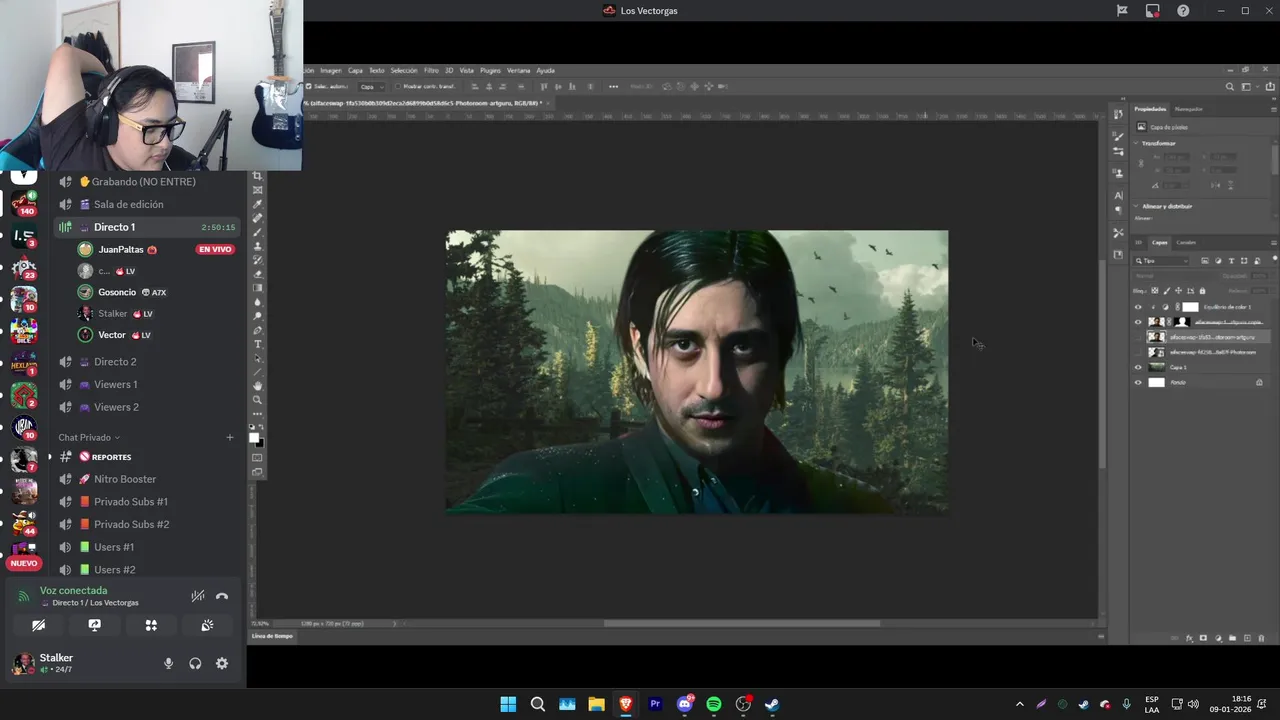Screen dimensions: 1280x720
Task: Click user JuanPaltas in Directo 1
Action: pos(156,249)
